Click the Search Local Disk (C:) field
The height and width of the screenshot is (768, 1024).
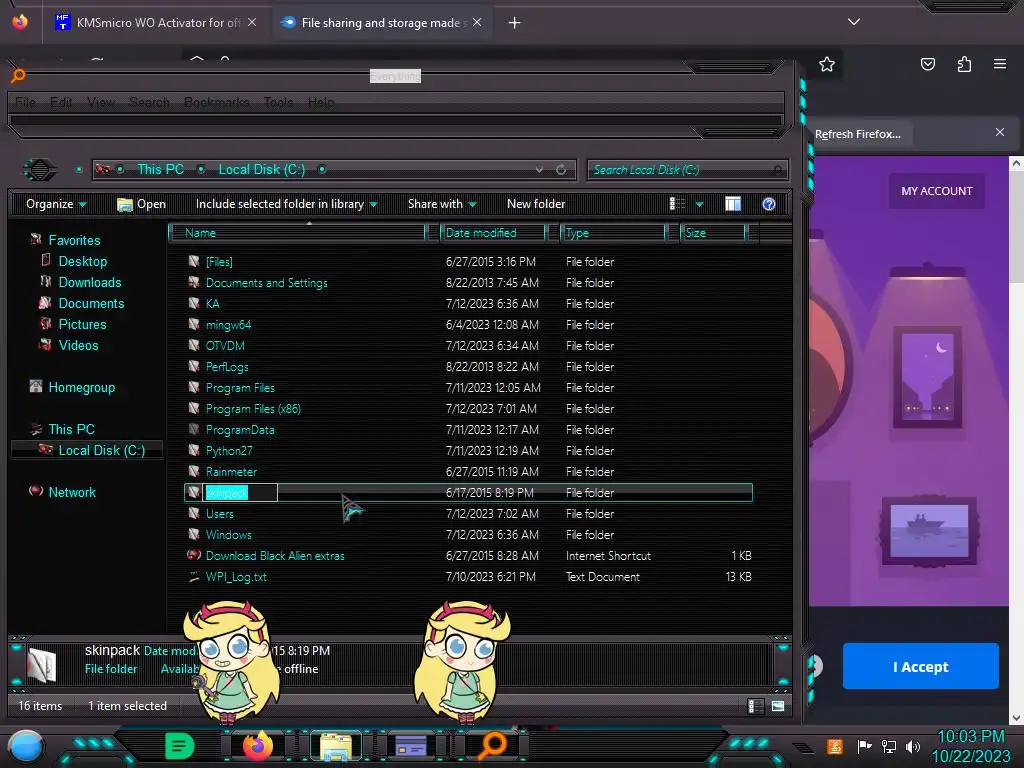coord(687,170)
